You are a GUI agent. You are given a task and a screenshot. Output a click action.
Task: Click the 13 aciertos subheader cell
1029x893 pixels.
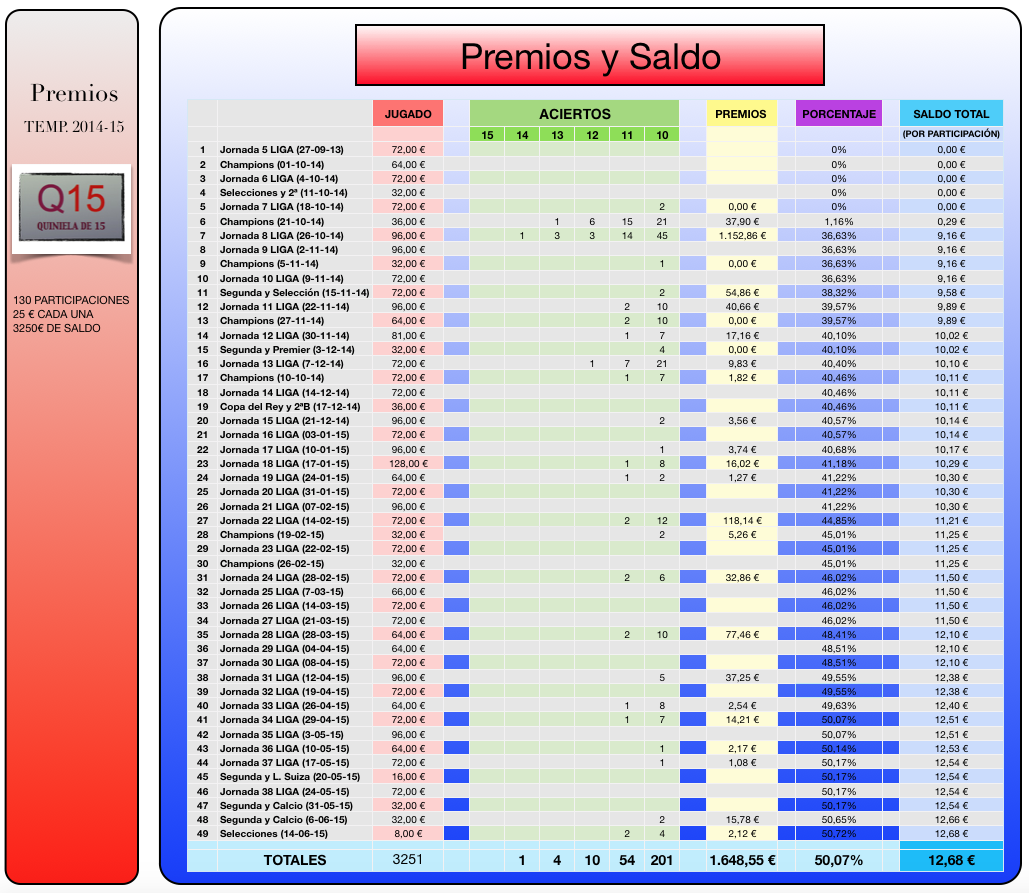(557, 135)
